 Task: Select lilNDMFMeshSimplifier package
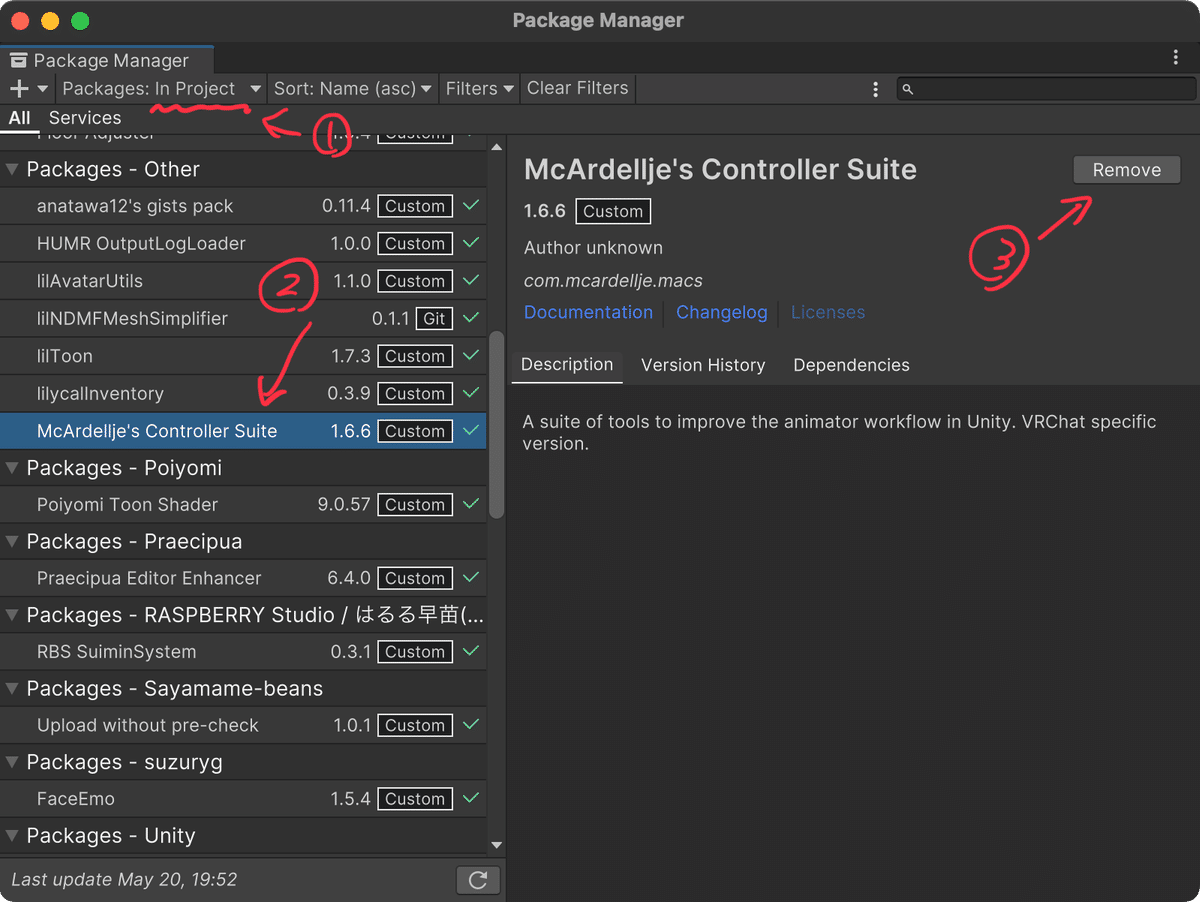click(x=243, y=318)
